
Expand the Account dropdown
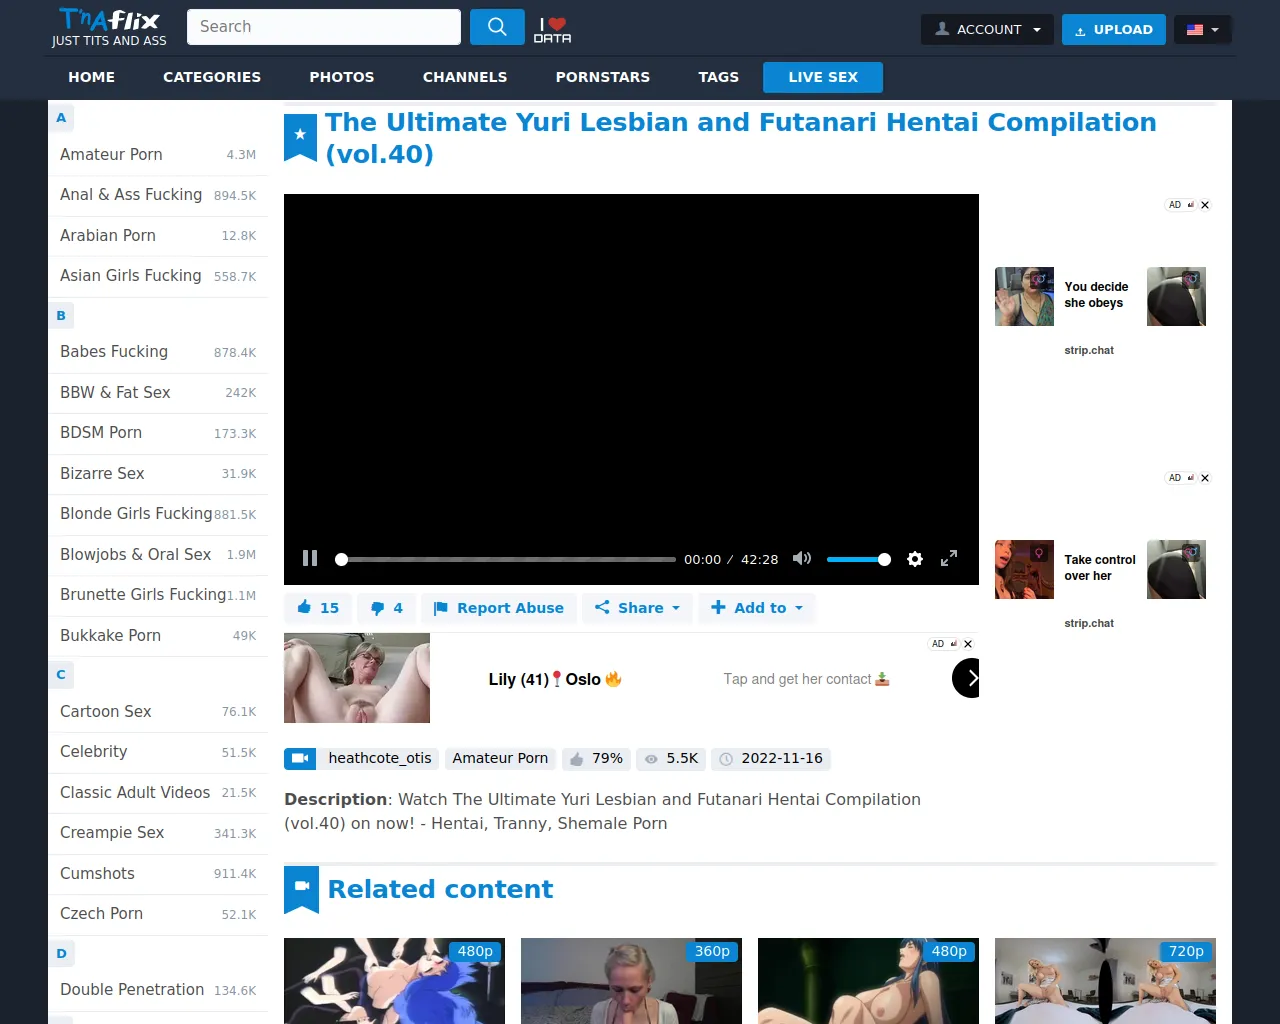(987, 29)
